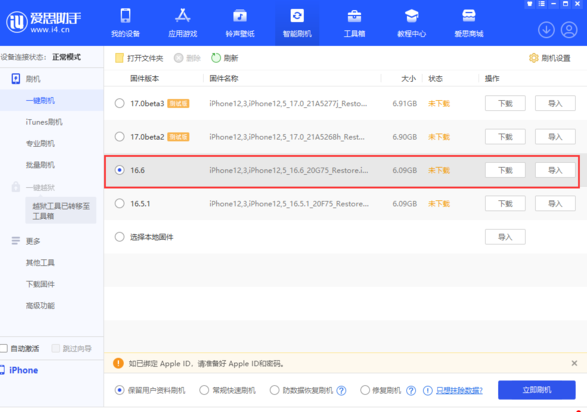
Task: Click 打开文件夹 open folder button
Action: click(x=139, y=58)
